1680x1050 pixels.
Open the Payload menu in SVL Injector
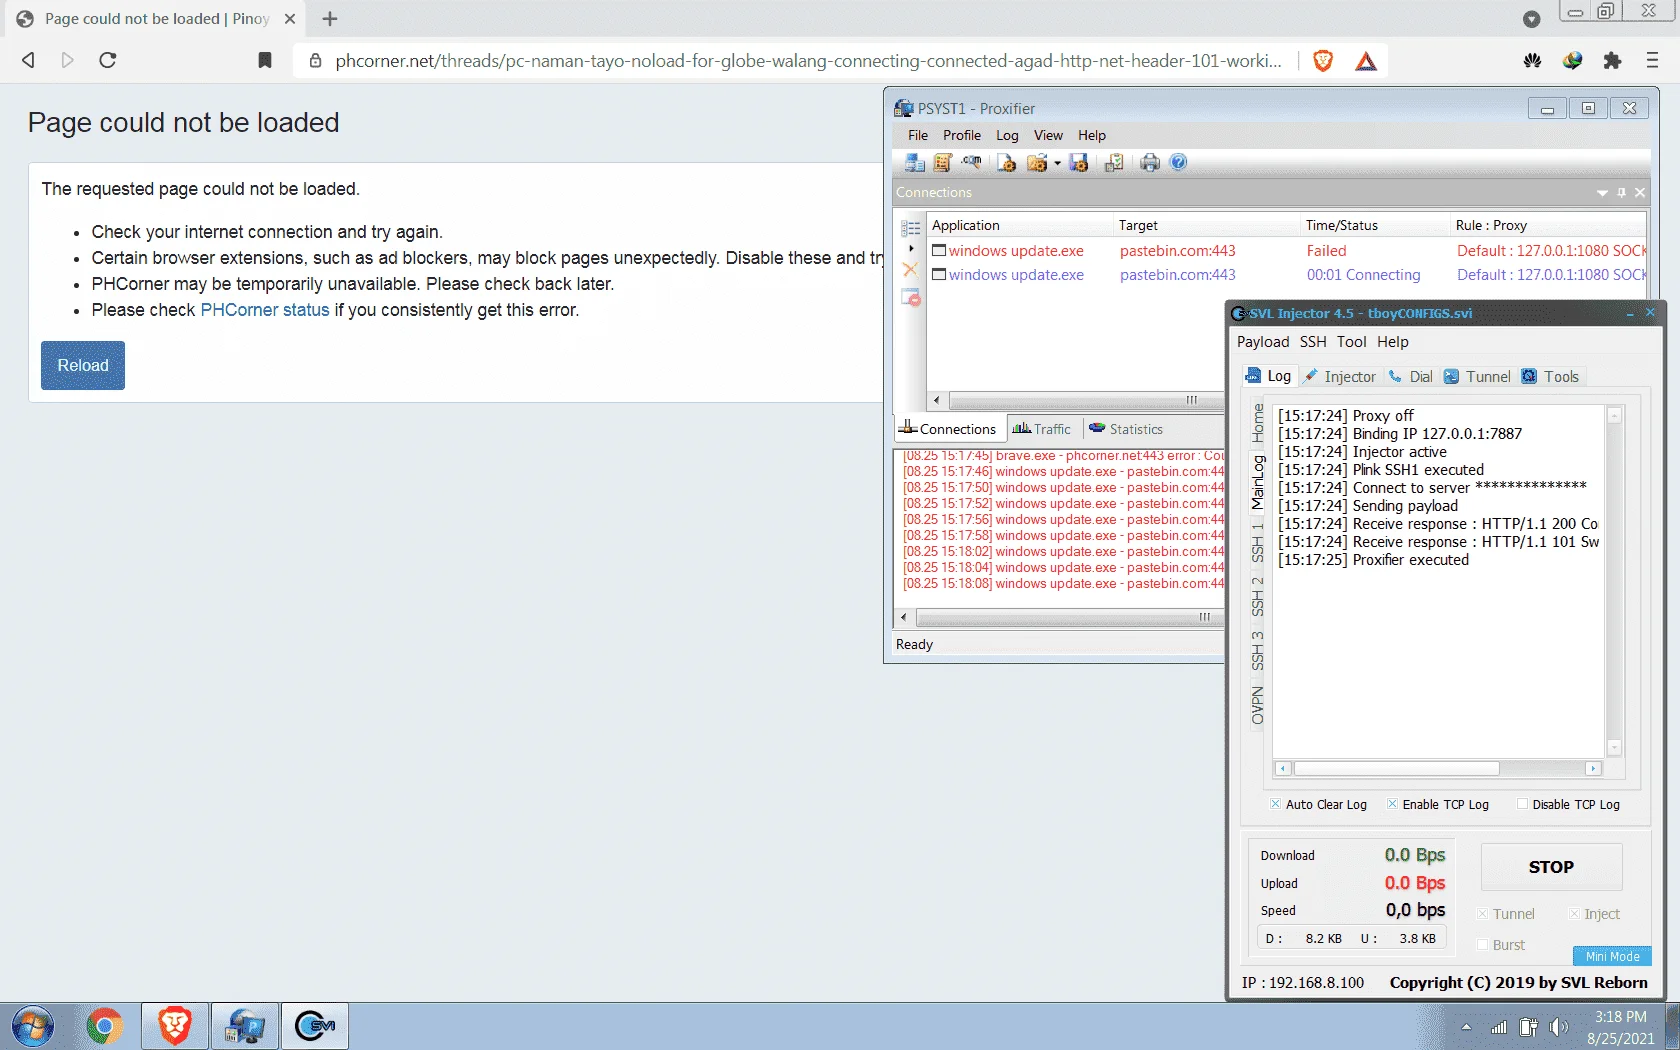[1263, 342]
